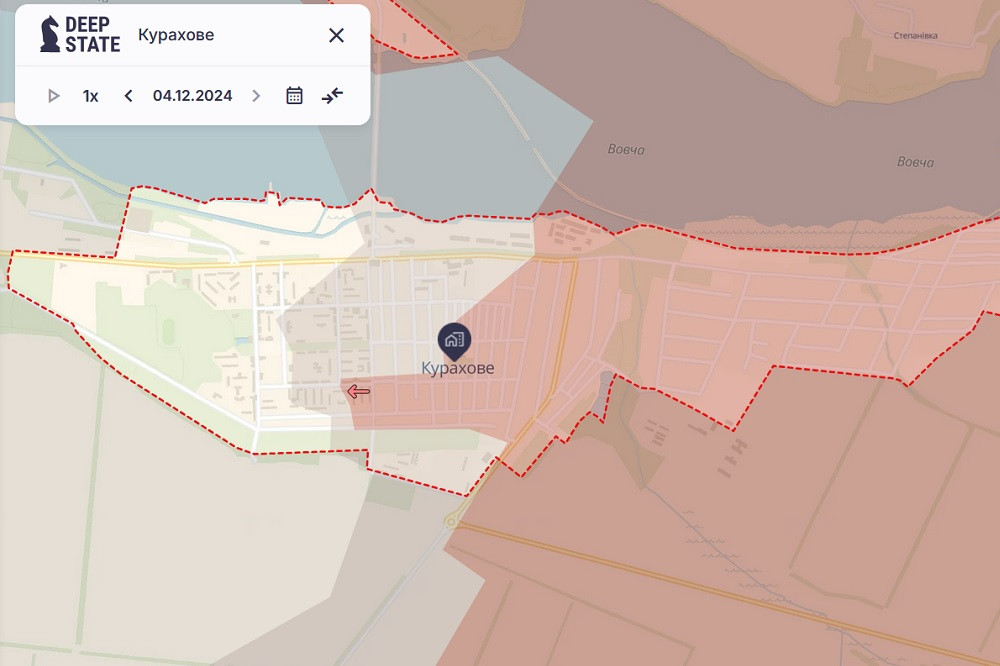
Task: Close the Курахове info panel
Action: coord(336,35)
